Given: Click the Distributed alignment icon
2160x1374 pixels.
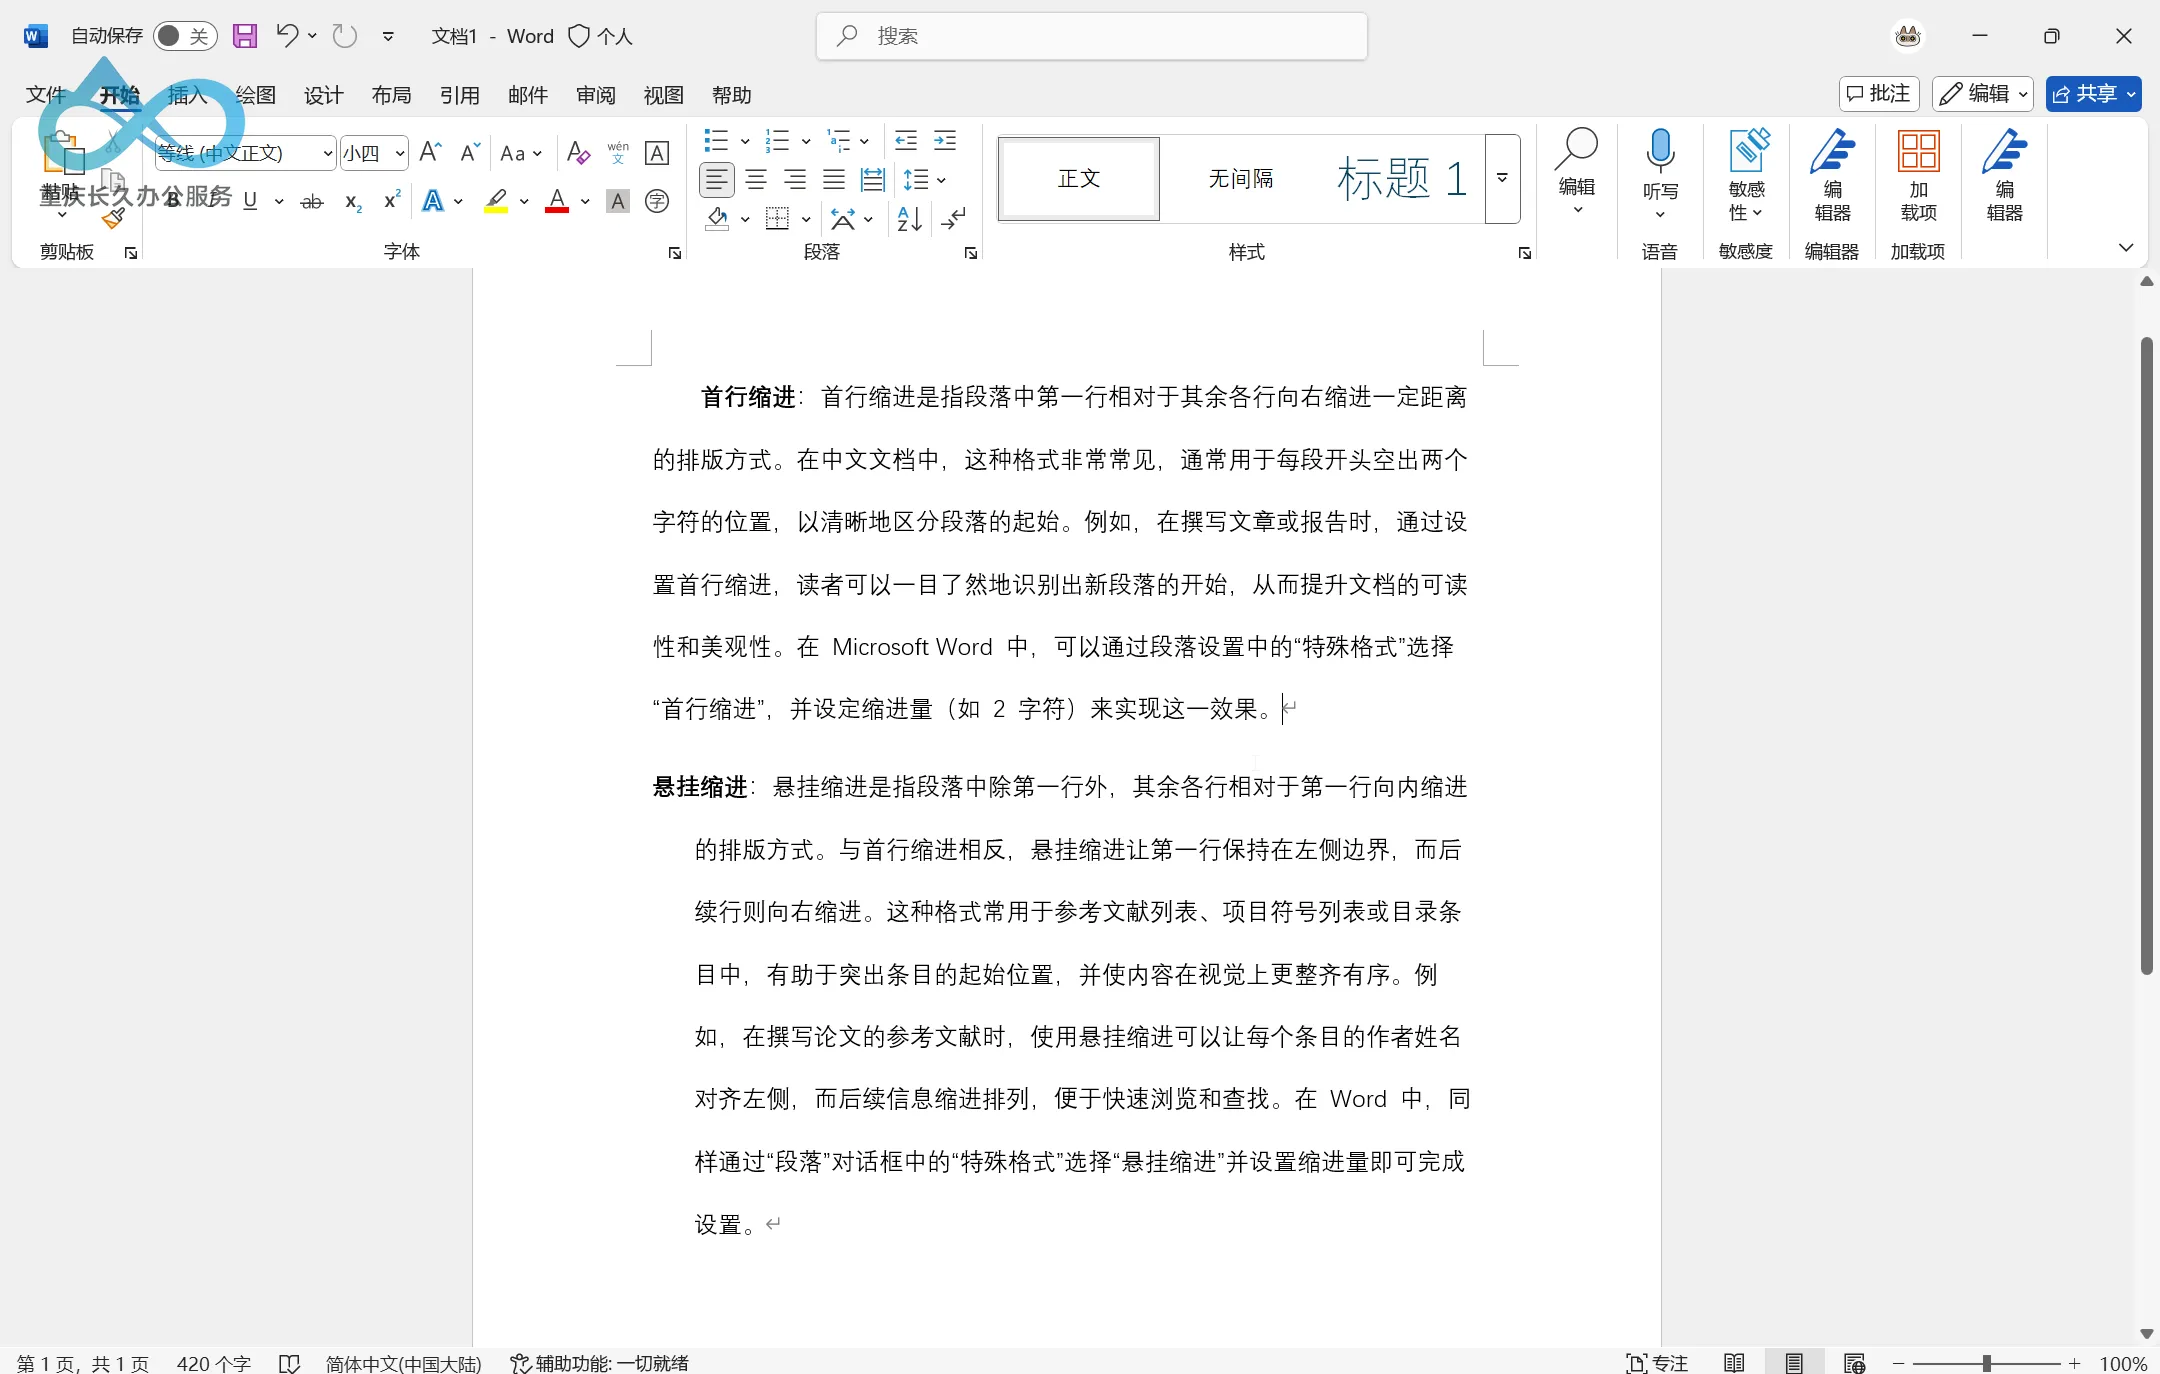Looking at the screenshot, I should coord(873,180).
